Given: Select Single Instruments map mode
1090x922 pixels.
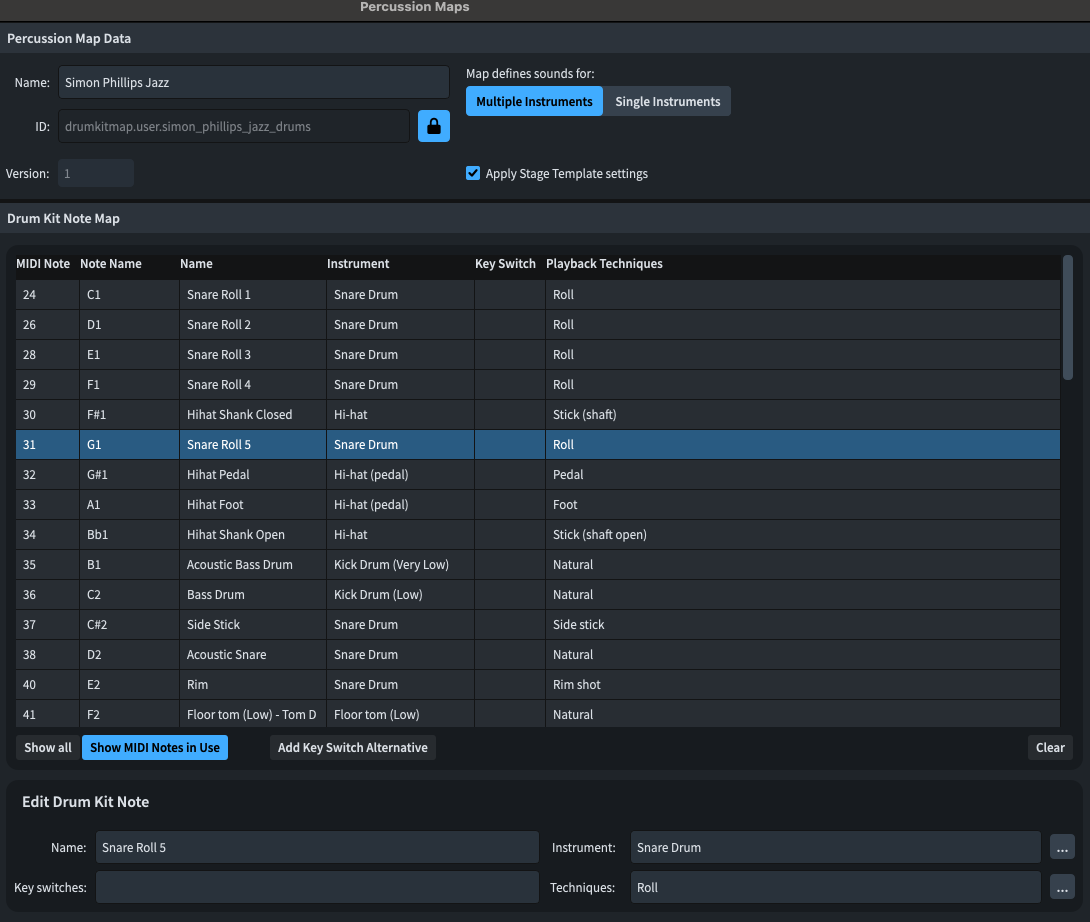Looking at the screenshot, I should [667, 102].
